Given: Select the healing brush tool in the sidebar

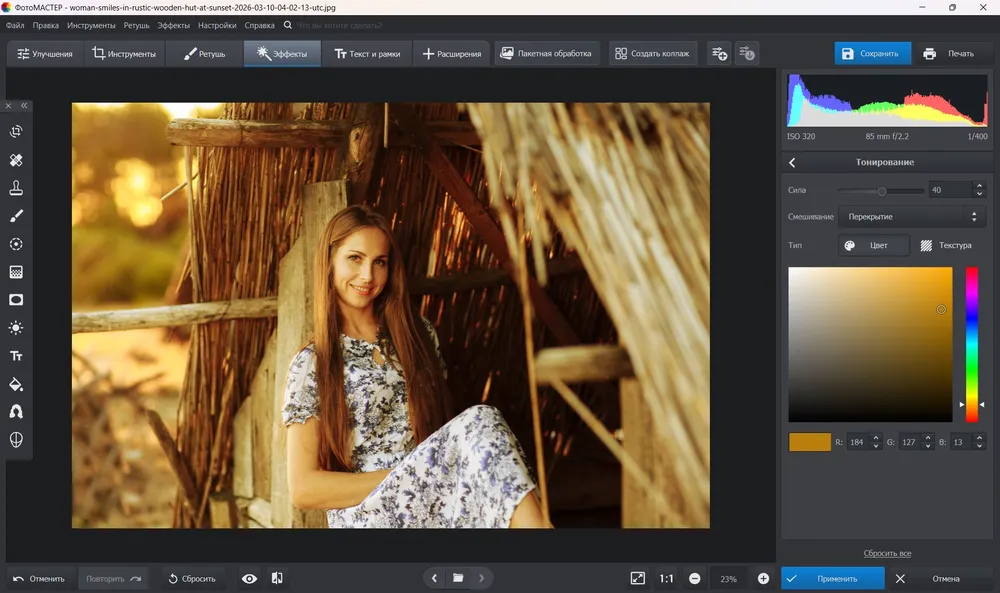Looking at the screenshot, I should [x=16, y=159].
